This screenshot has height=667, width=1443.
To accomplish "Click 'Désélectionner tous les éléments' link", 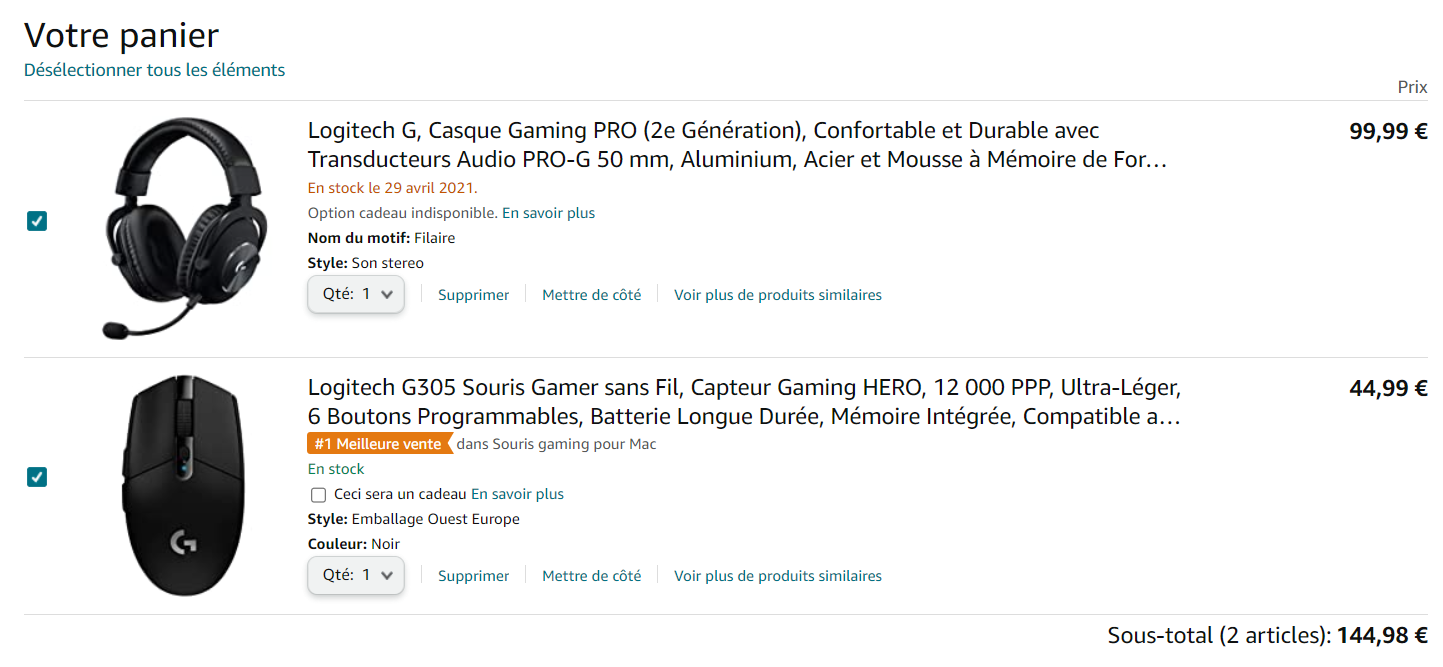I will click(155, 70).
